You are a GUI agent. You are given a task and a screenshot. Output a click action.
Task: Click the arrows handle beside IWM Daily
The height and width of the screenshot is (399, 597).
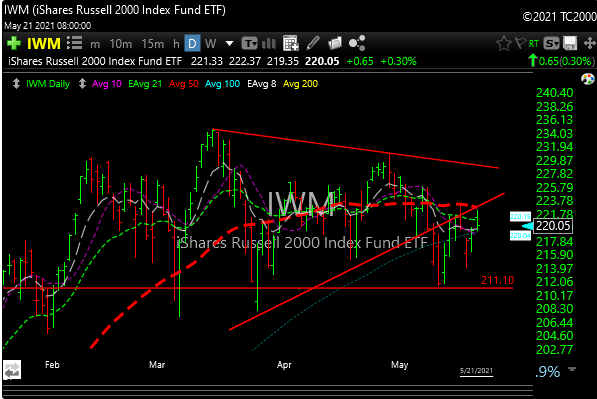click(x=16, y=84)
